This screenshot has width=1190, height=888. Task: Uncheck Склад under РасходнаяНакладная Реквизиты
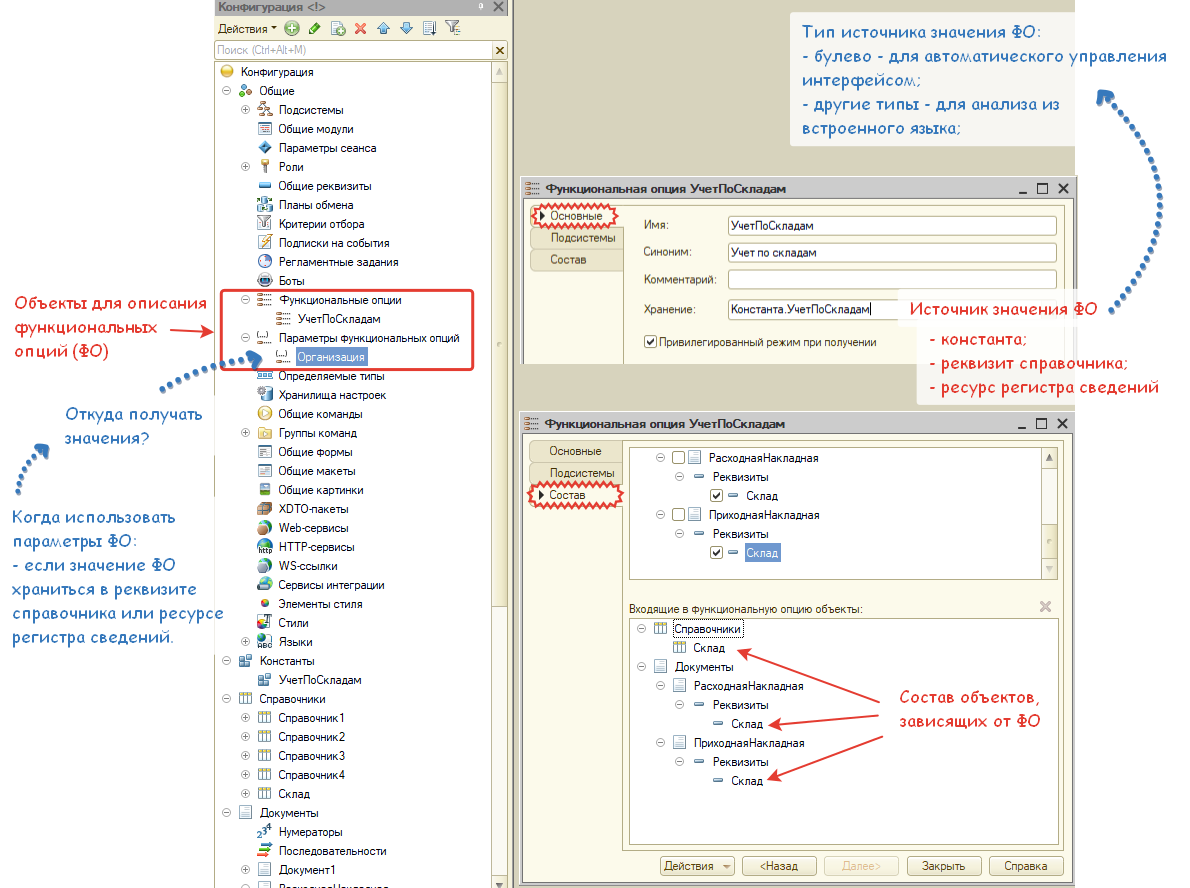click(x=716, y=496)
